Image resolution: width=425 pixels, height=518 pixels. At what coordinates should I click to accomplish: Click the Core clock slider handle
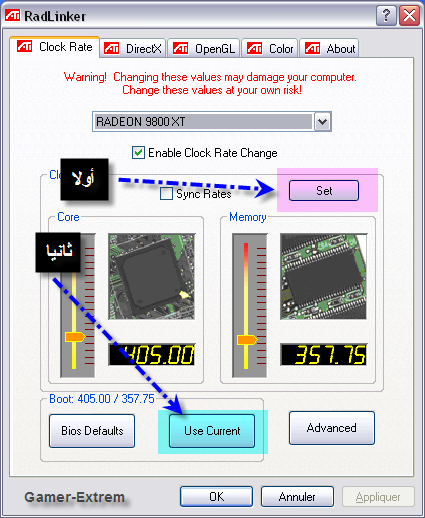coord(75,337)
